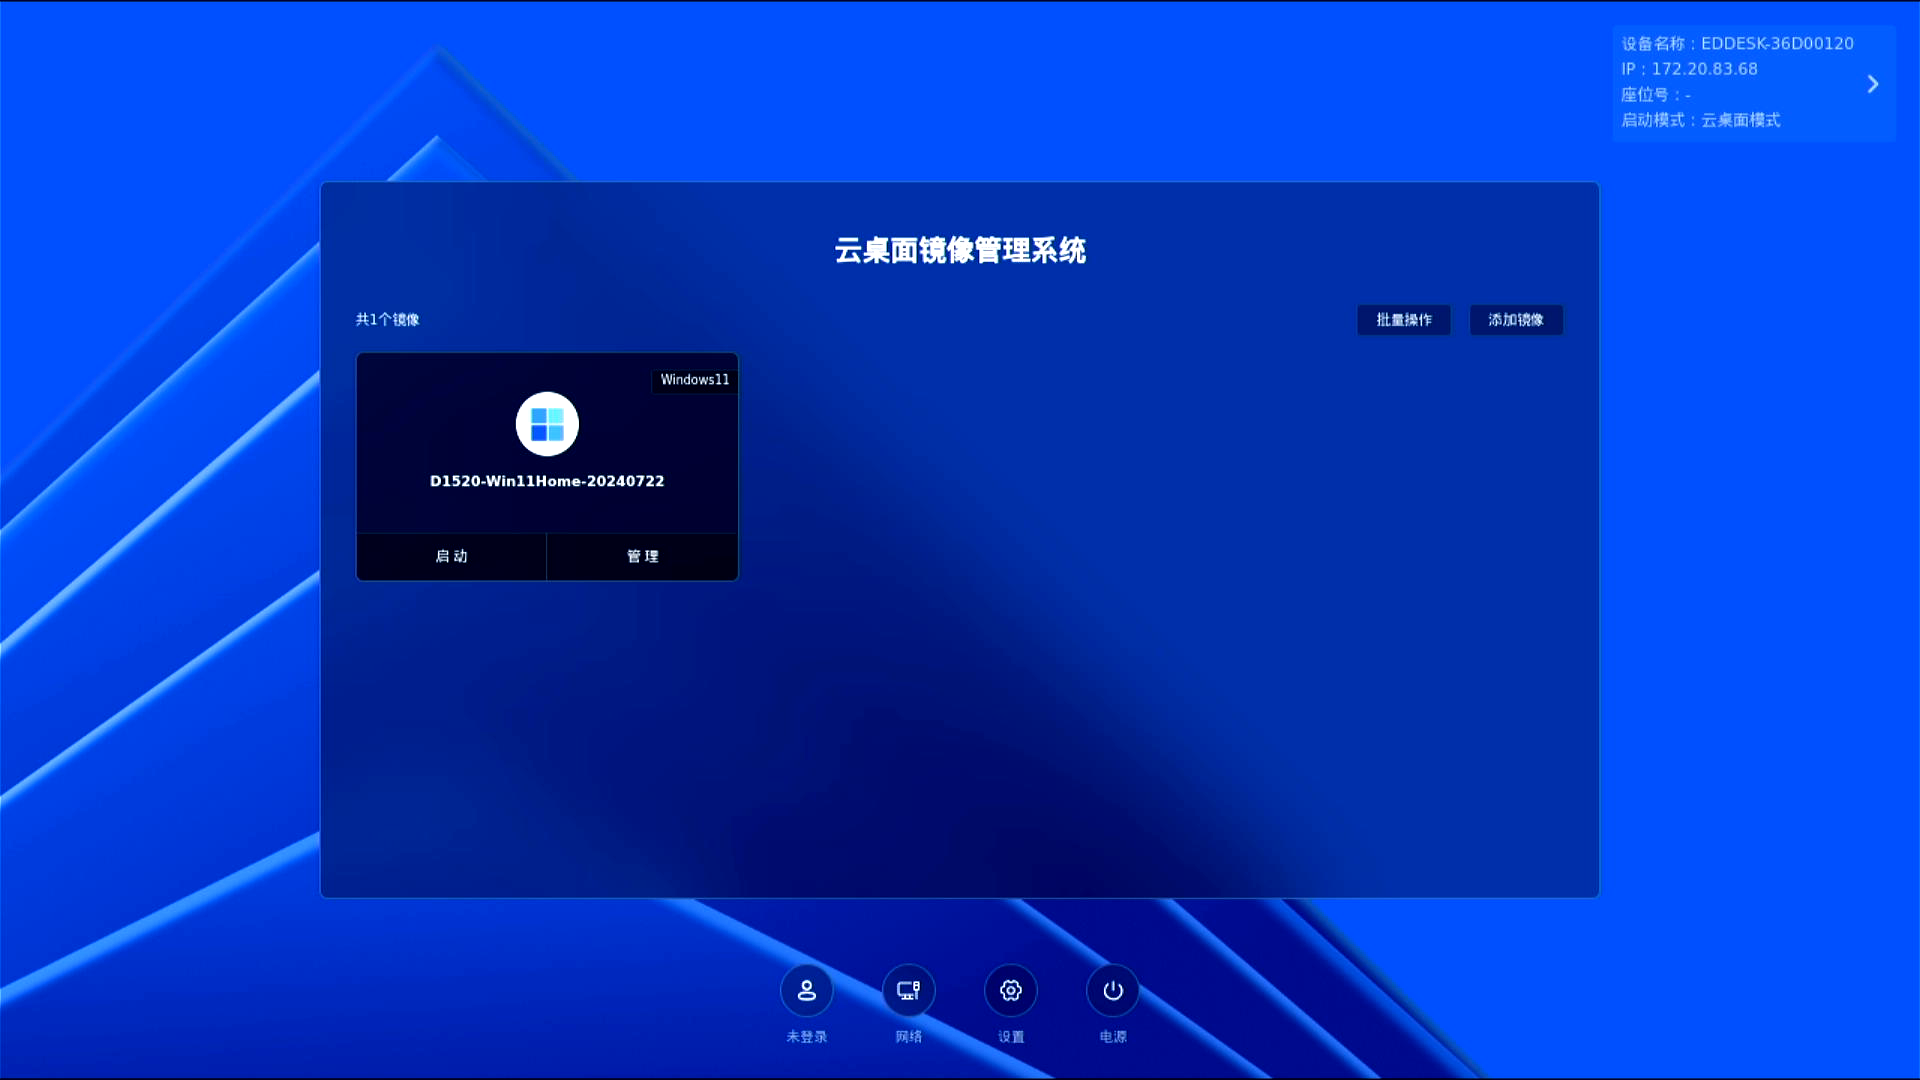1920x1080 pixels.
Task: Open the 未登录 user account icon
Action: 806,990
